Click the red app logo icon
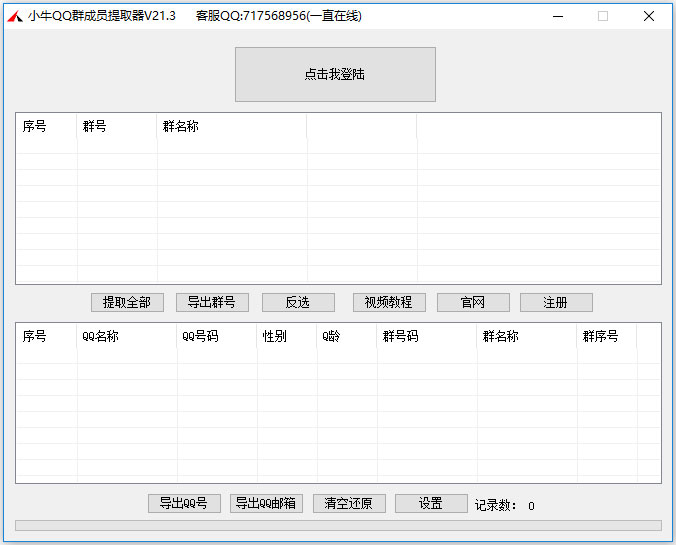 (x=15, y=16)
